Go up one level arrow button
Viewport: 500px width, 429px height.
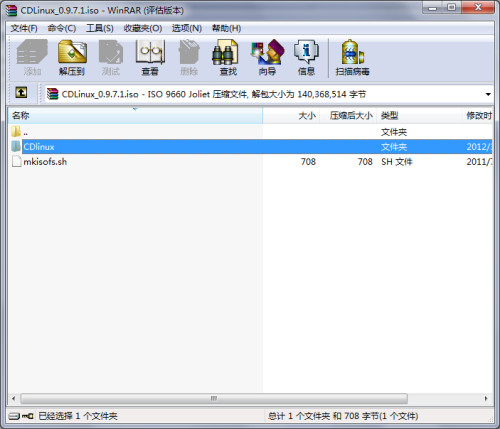(x=21, y=92)
